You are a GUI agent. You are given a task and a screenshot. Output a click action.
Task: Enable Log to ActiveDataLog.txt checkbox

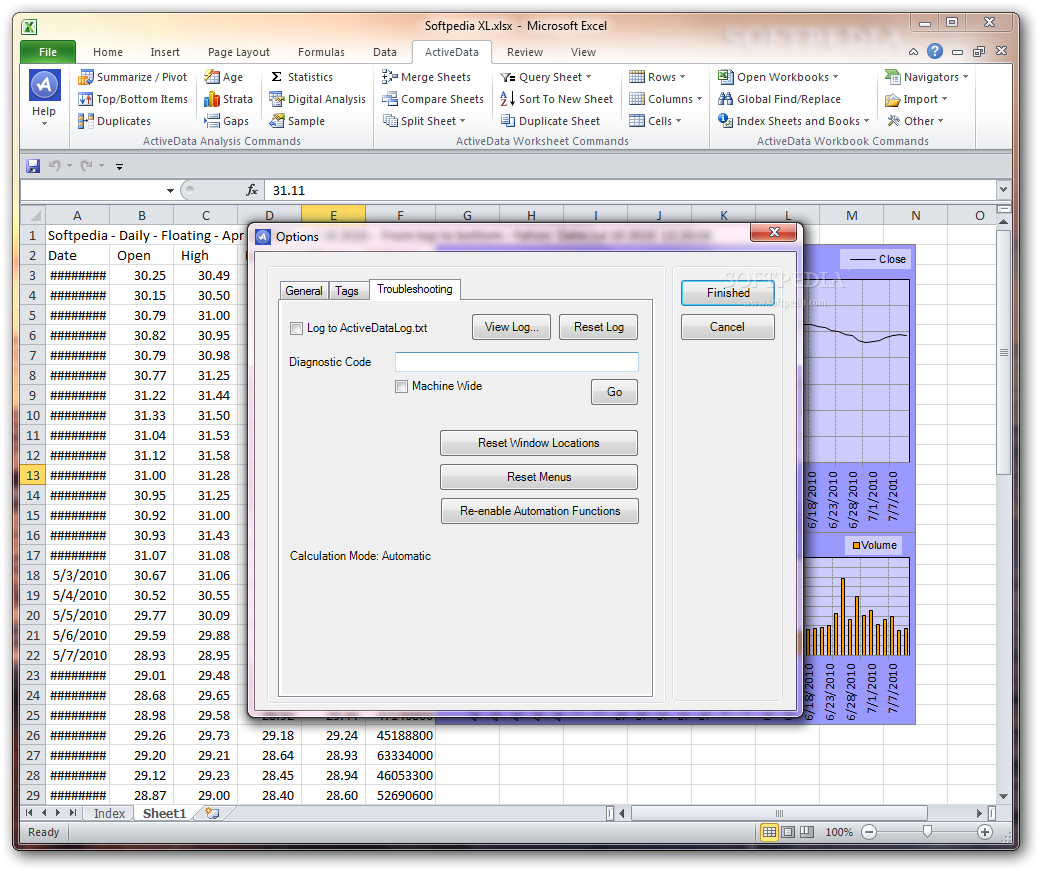[296, 328]
